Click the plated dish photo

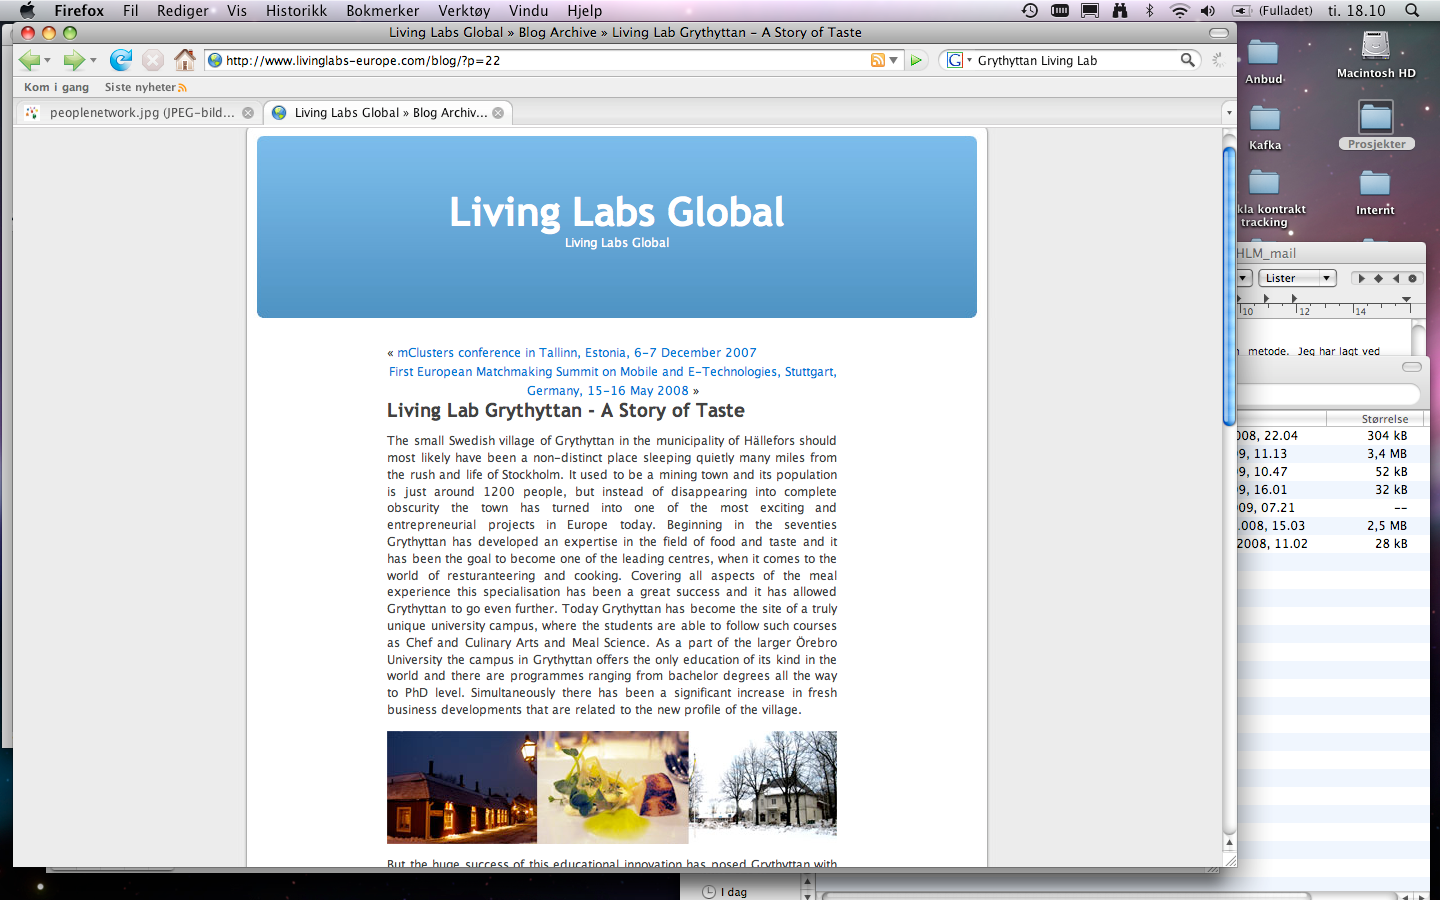pyautogui.click(x=613, y=787)
